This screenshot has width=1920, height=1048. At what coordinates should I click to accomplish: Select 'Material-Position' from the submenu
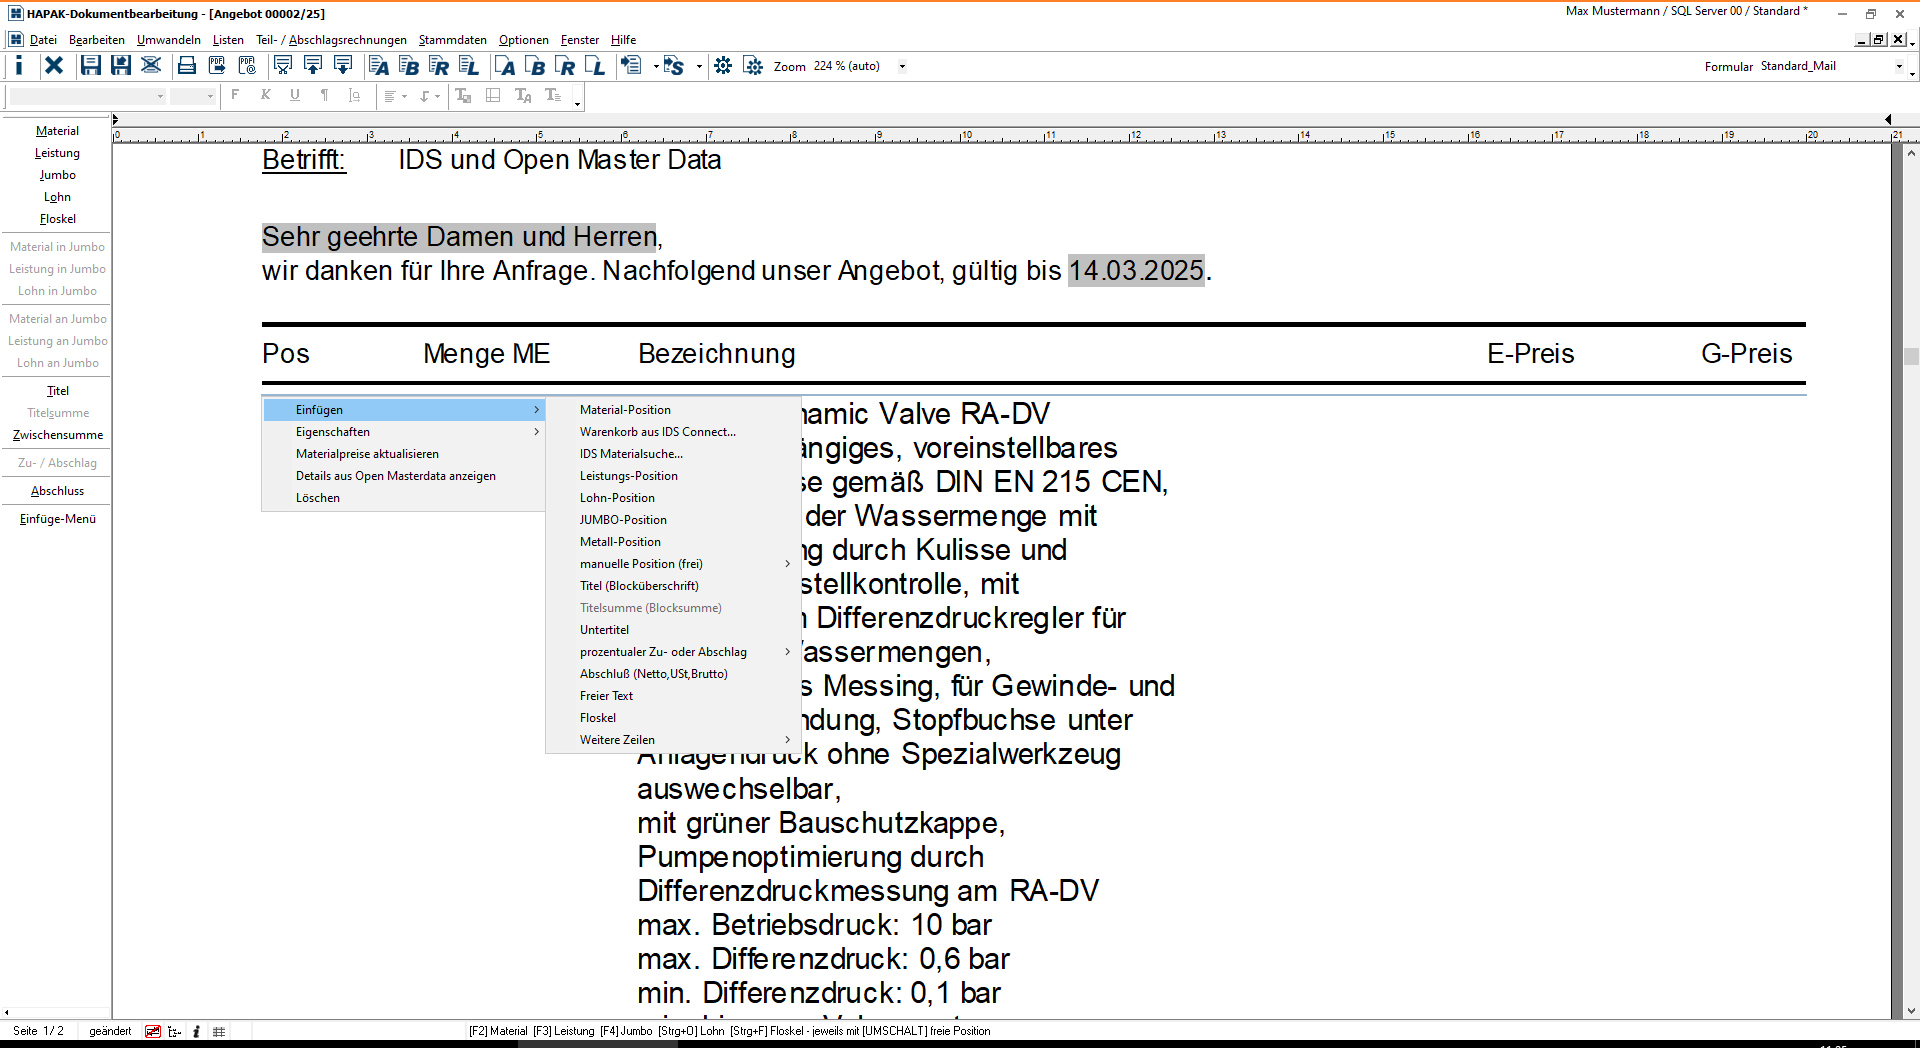(625, 410)
